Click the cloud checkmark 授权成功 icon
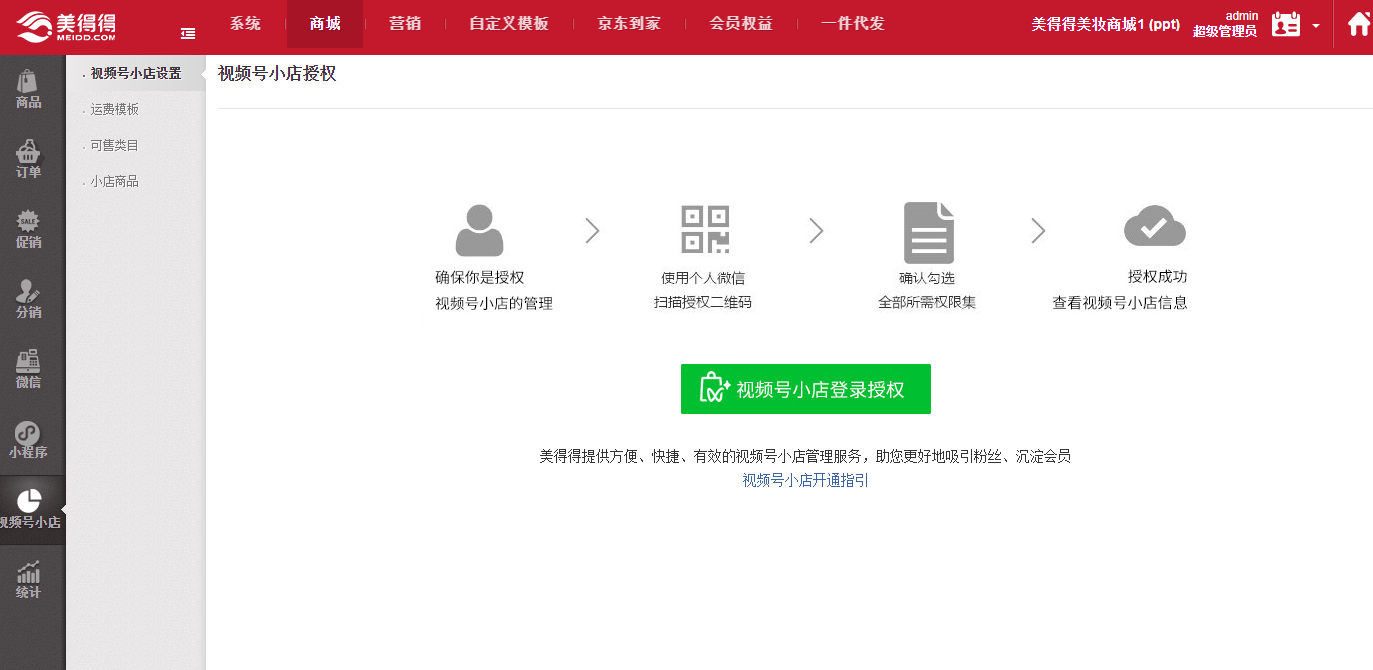This screenshot has width=1373, height=670. point(1155,226)
